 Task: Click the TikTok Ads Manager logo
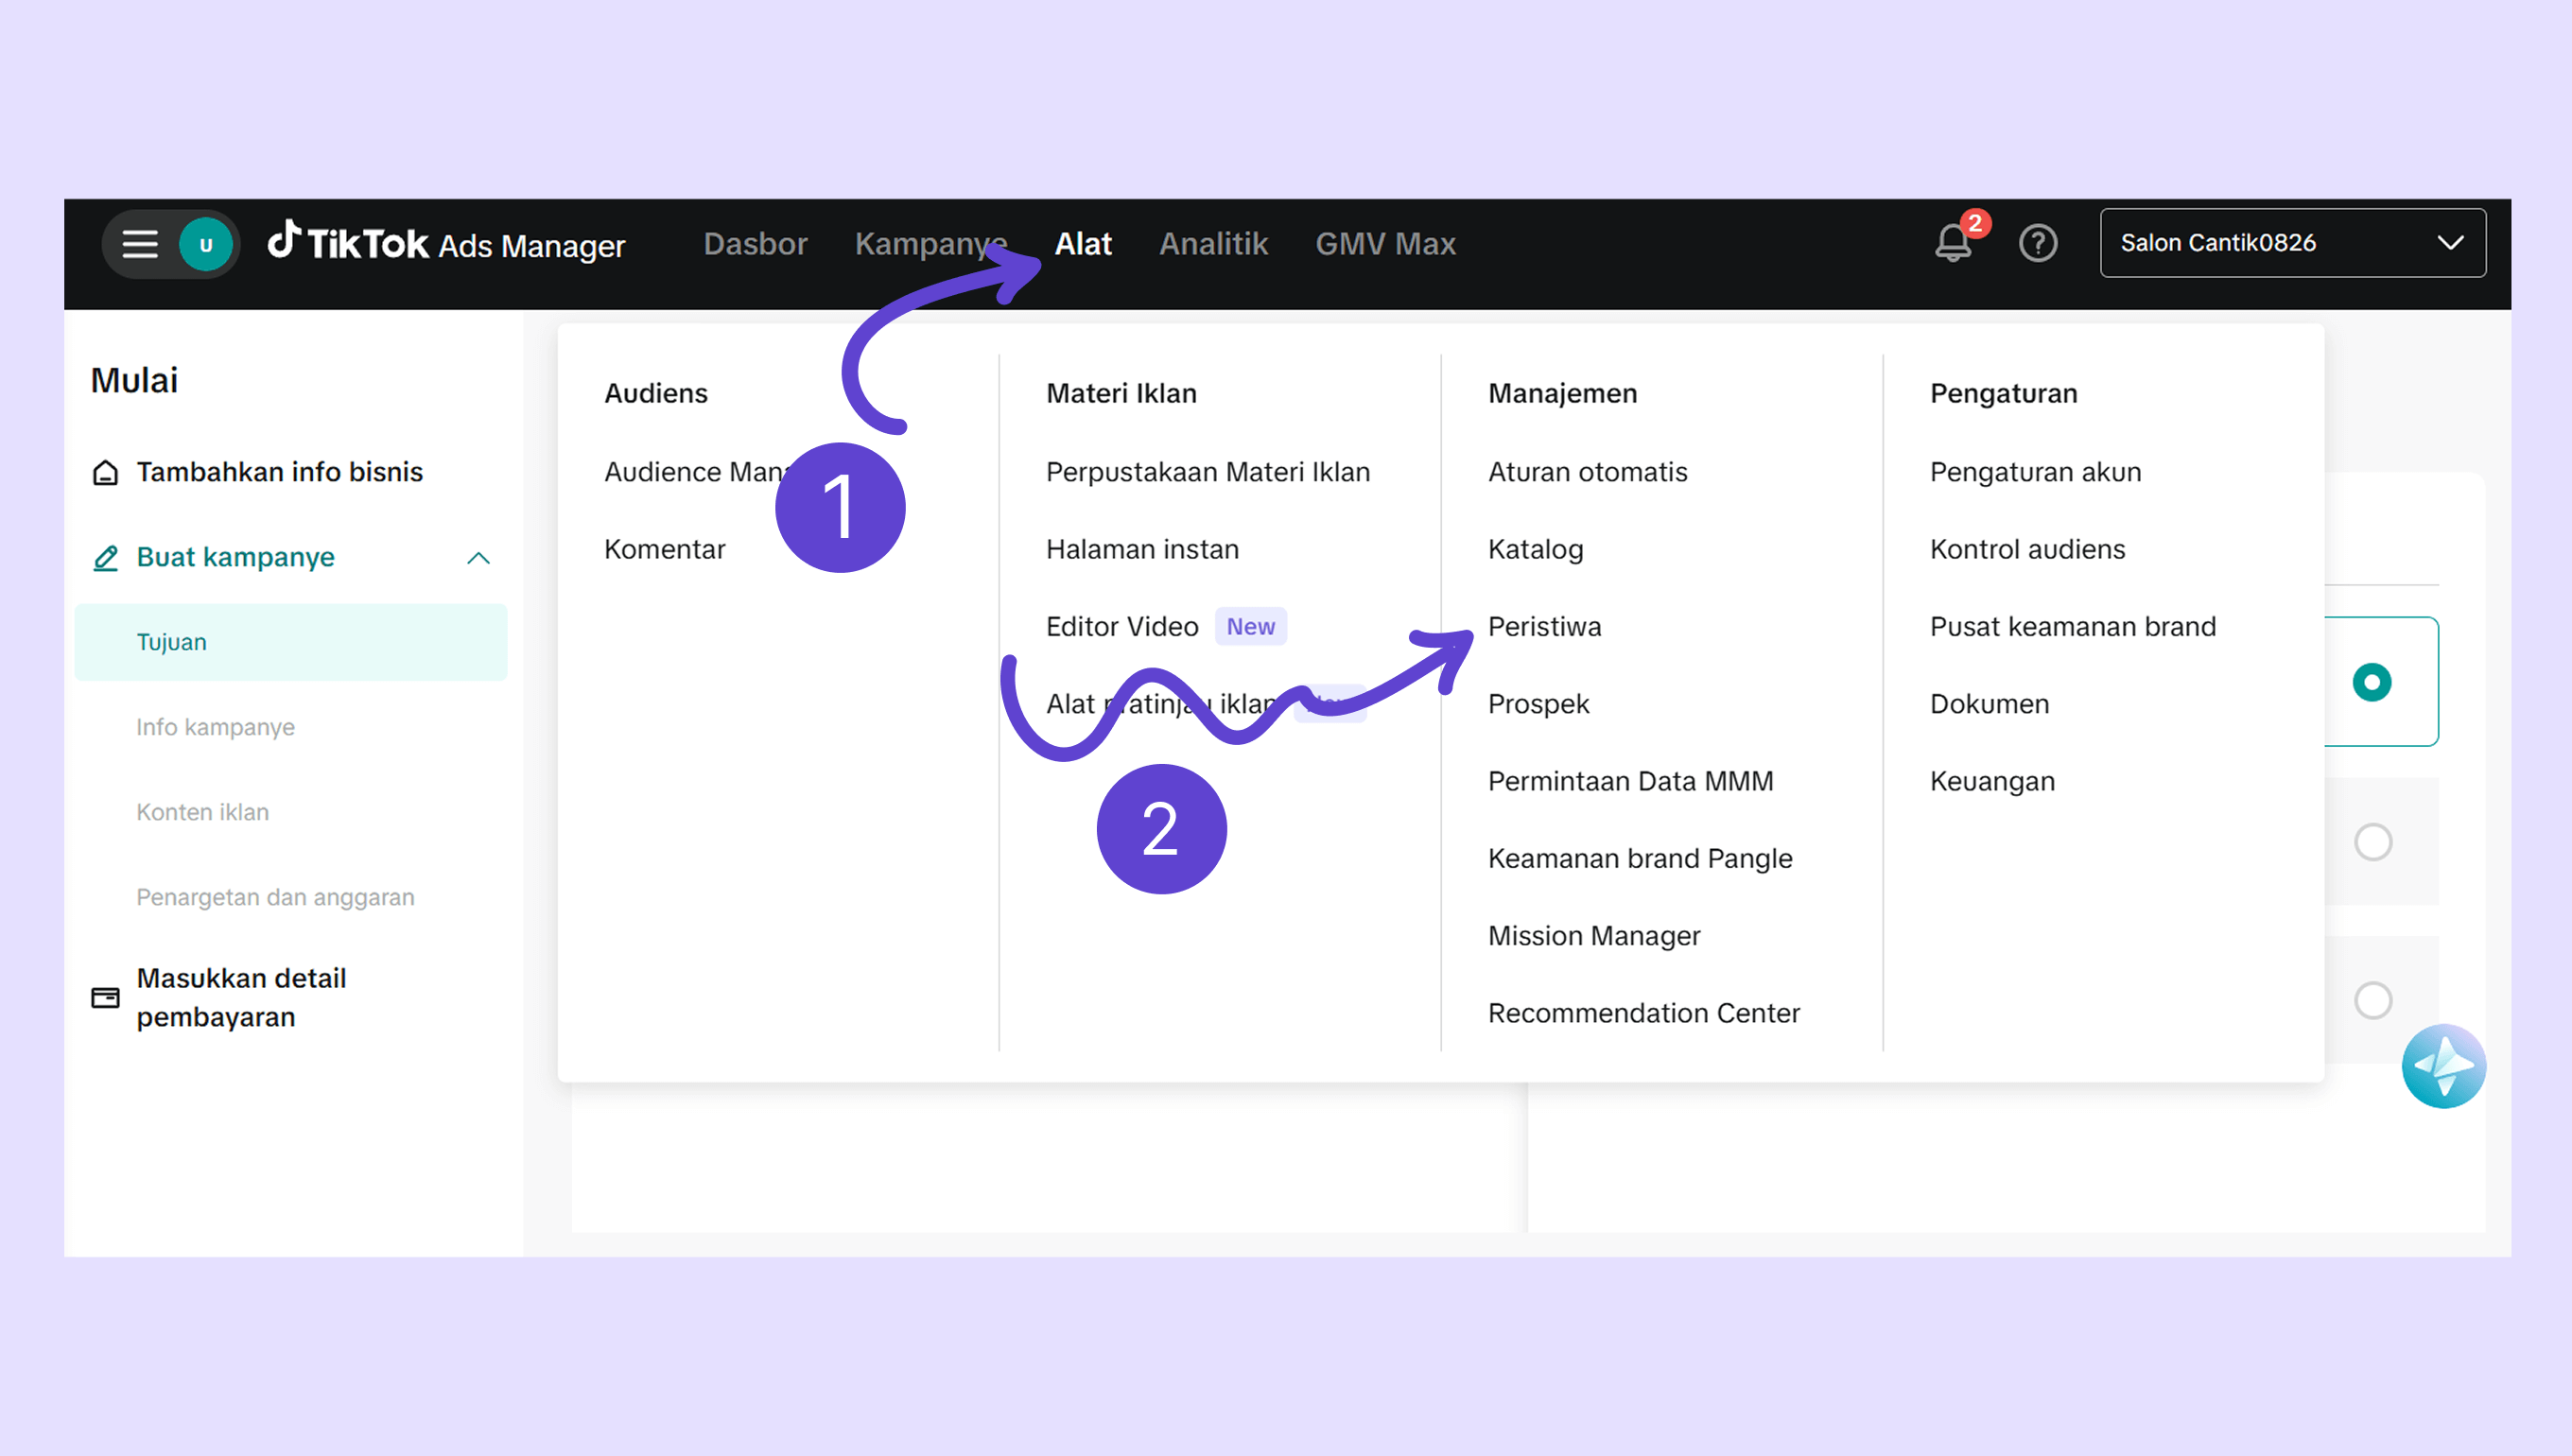click(x=447, y=243)
